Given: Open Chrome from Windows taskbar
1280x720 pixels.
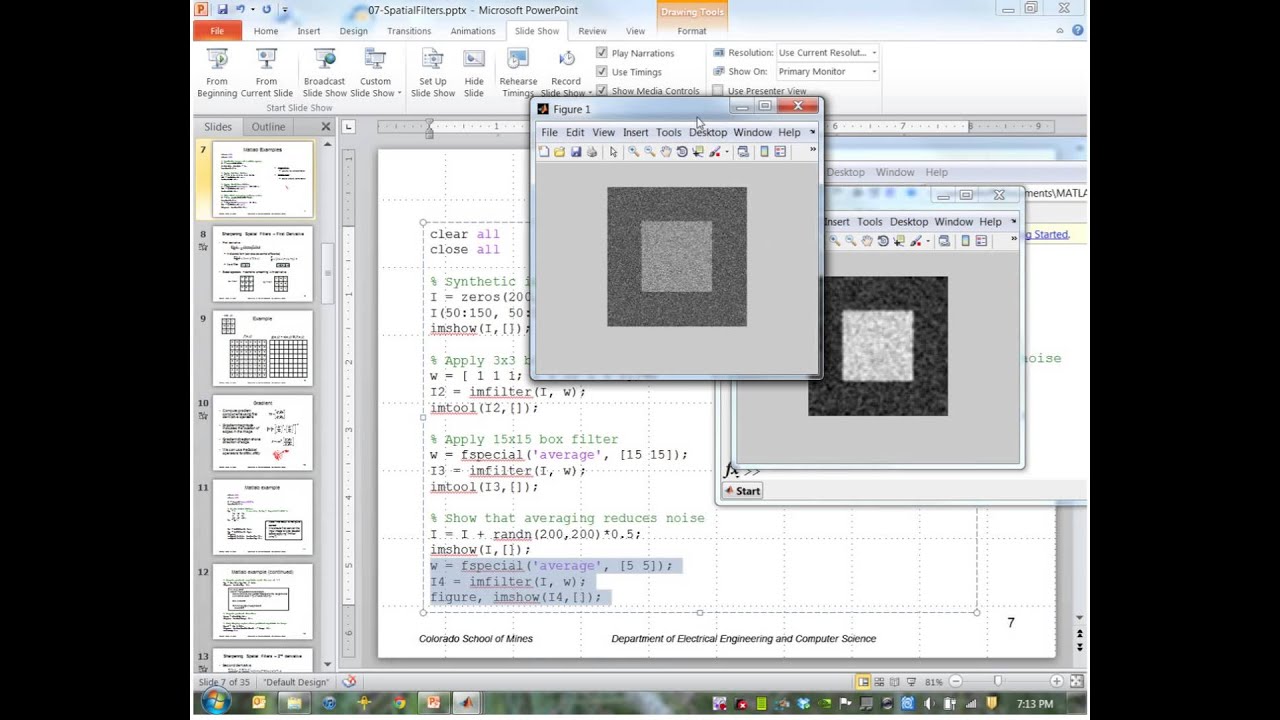Looking at the screenshot, I should click(x=399, y=703).
